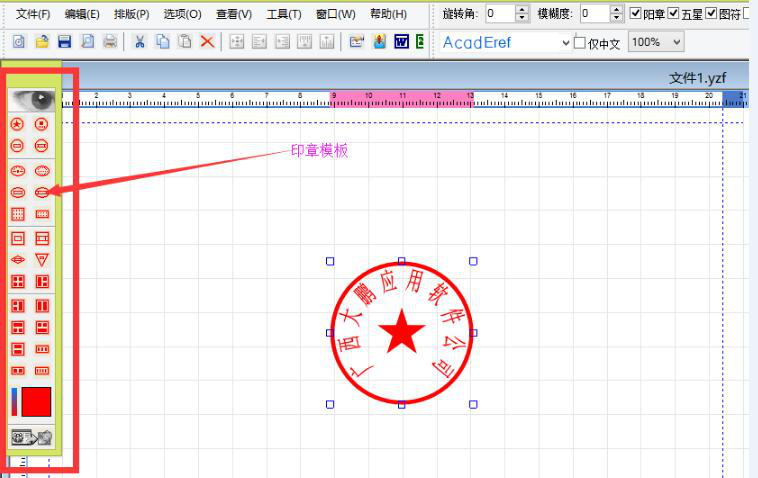The width and height of the screenshot is (758, 478).
Task: Select the 文件1.yzf document title
Action: tap(697, 78)
